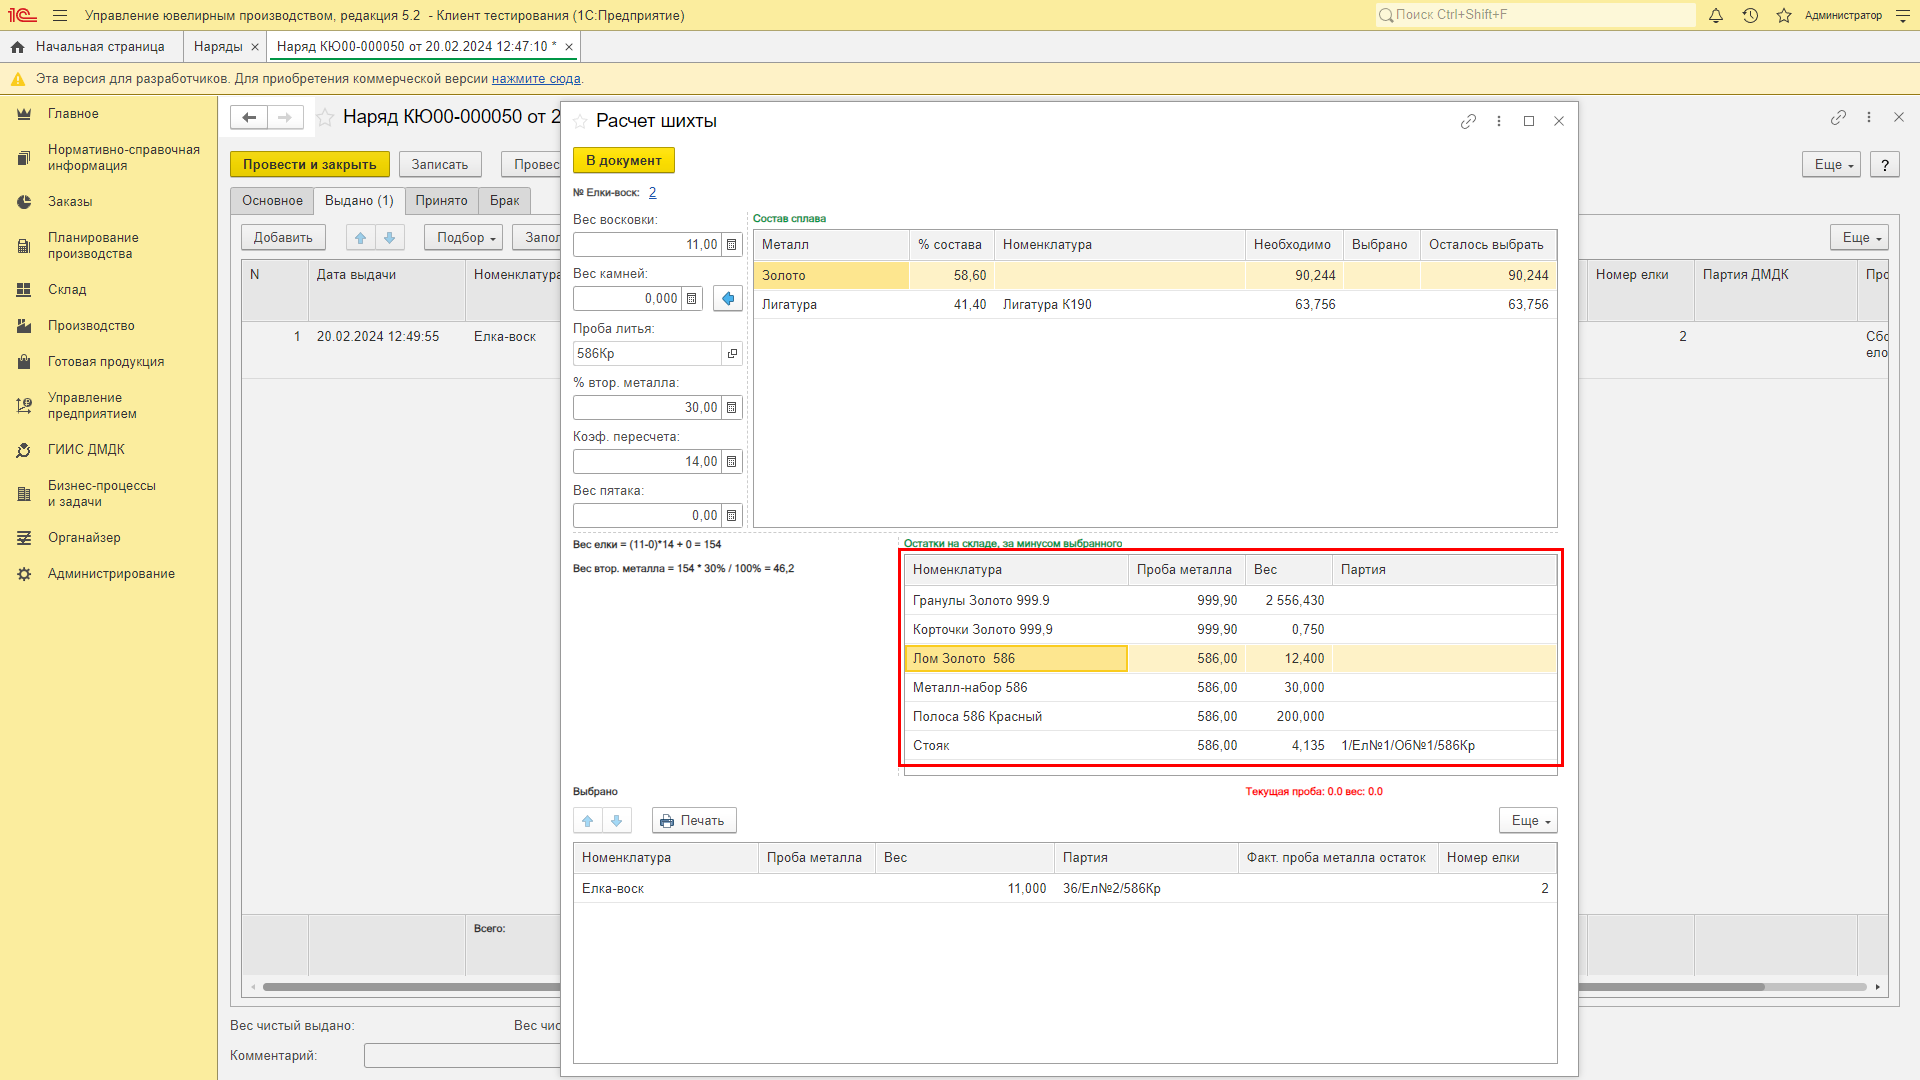
Task: Open help question mark button
Action: click(x=1885, y=165)
